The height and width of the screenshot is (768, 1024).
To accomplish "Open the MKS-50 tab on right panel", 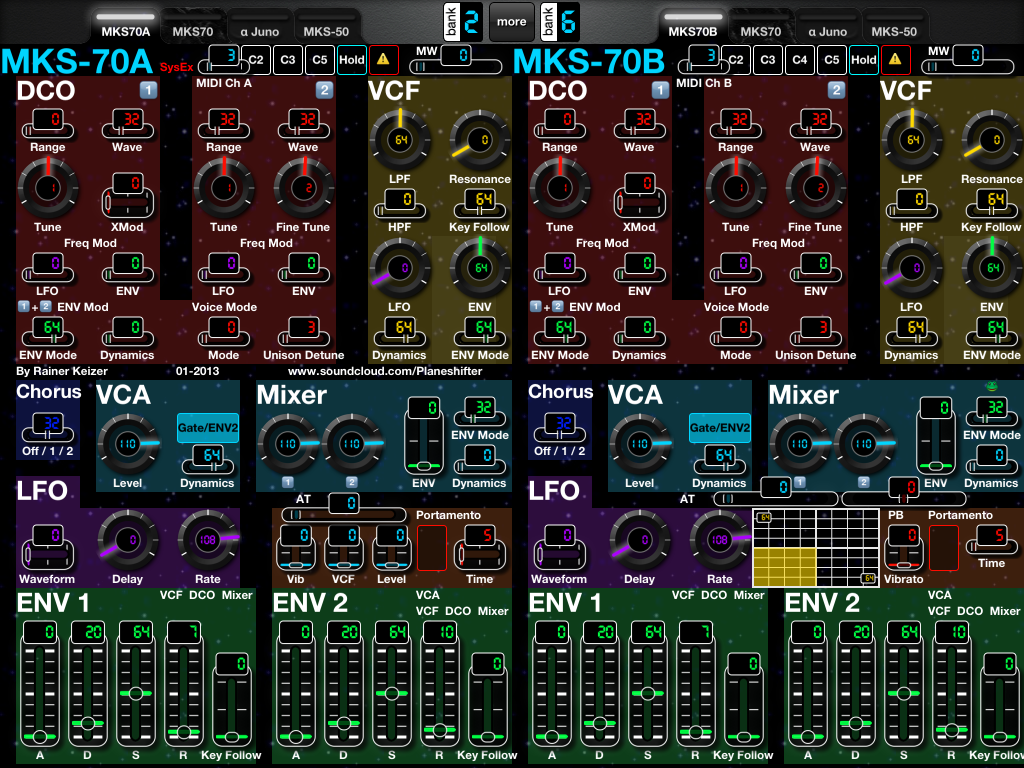I will [894, 26].
